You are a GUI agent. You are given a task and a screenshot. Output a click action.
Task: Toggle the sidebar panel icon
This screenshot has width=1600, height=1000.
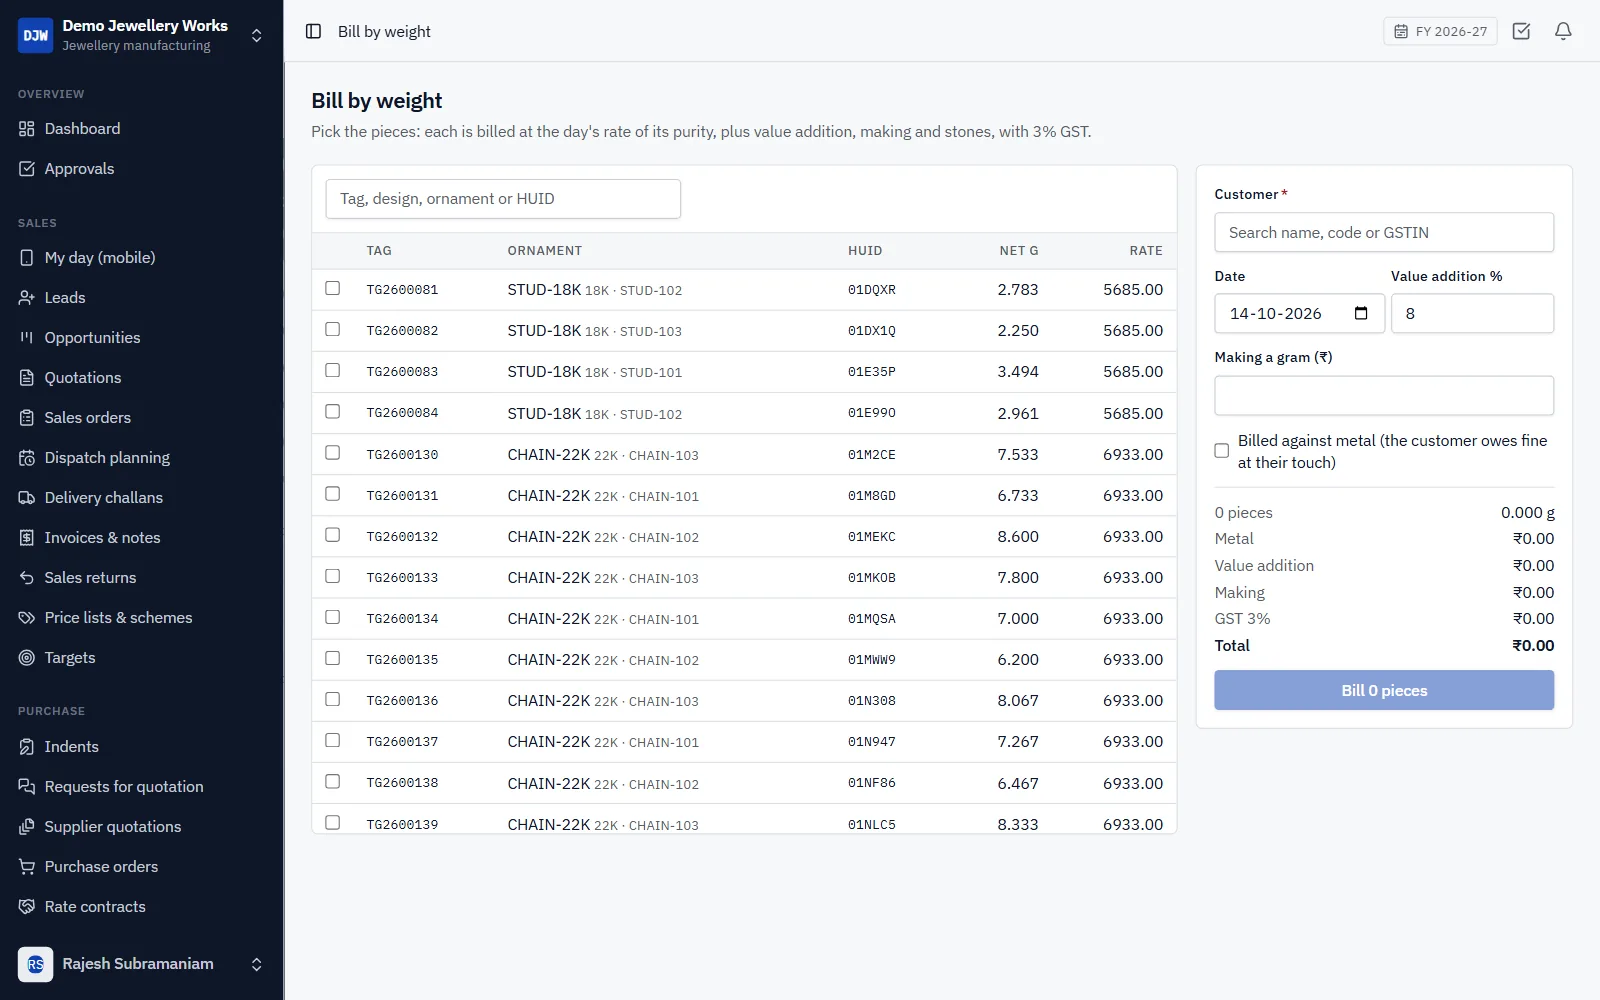click(x=313, y=31)
